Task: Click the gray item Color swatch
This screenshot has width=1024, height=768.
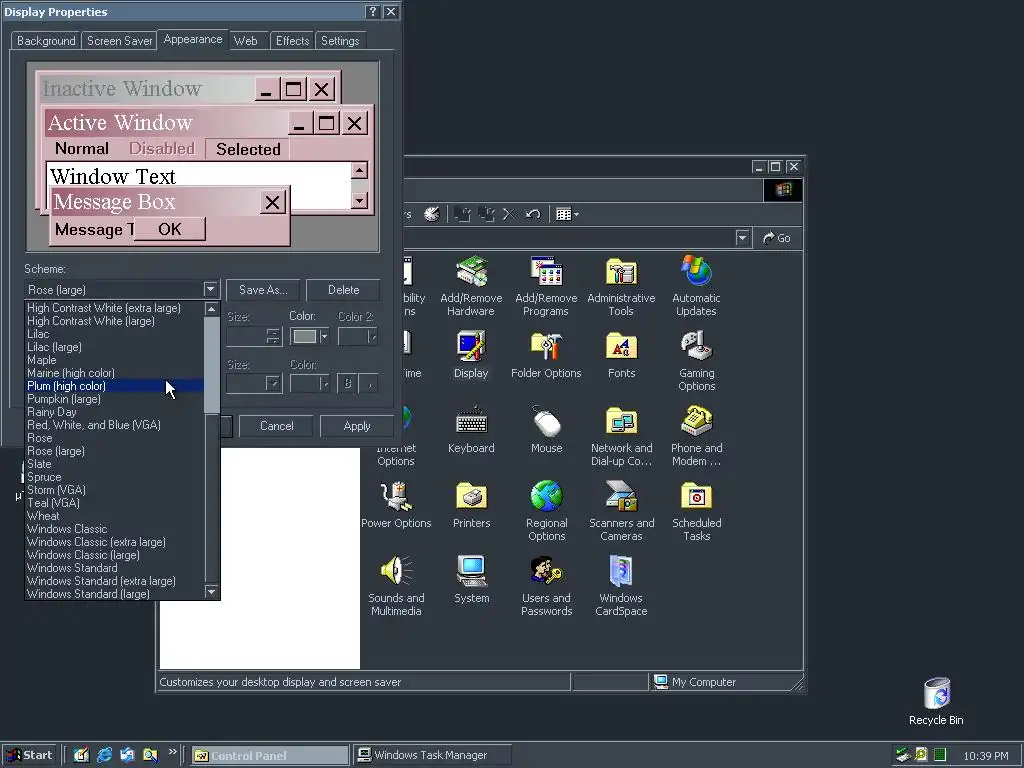Action: tap(304, 336)
